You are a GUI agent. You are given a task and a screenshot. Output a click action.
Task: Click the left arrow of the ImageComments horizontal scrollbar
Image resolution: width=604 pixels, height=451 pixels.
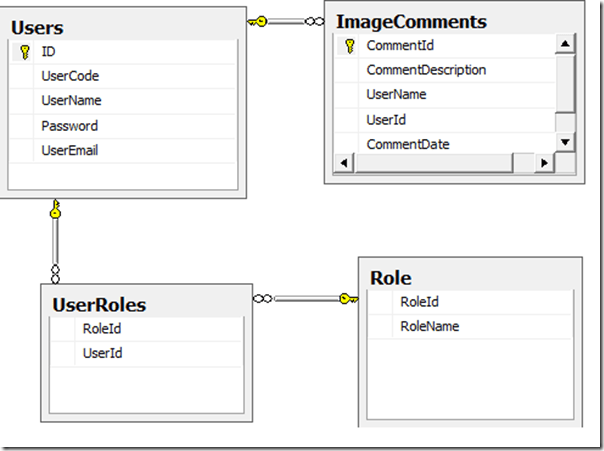(343, 163)
